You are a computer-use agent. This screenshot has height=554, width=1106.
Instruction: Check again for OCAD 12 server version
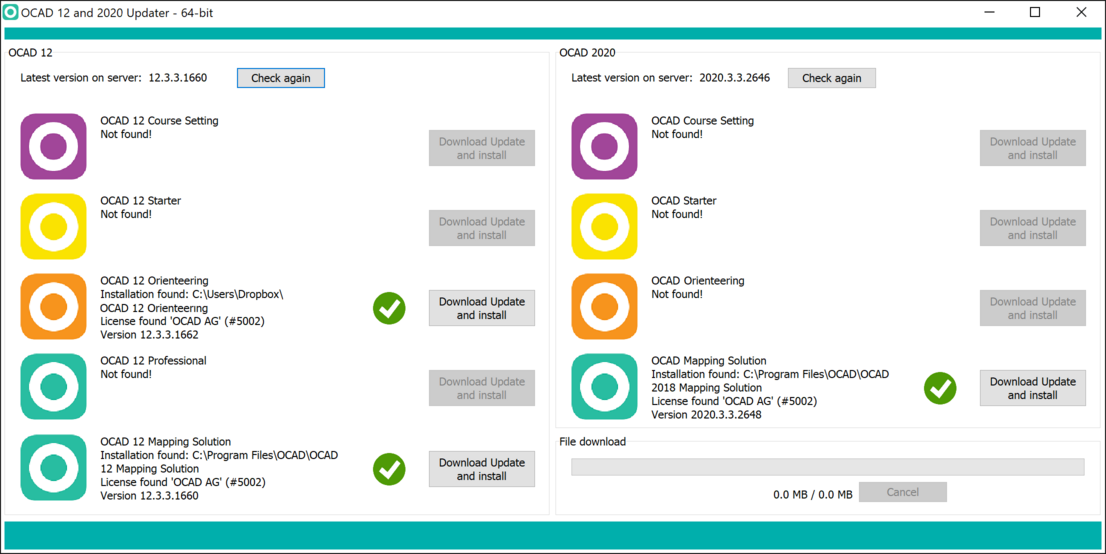coord(281,78)
